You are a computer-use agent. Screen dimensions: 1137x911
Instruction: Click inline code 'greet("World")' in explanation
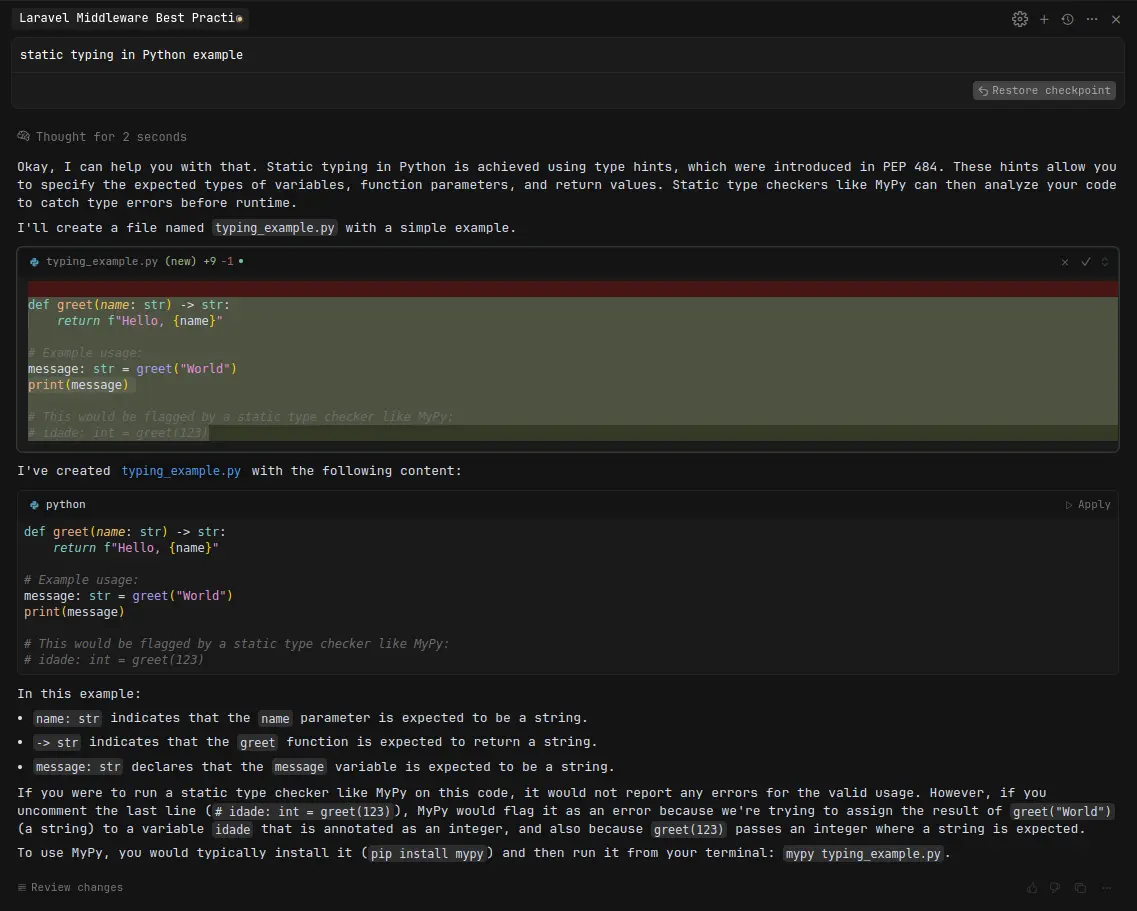pyautogui.click(x=1062, y=812)
